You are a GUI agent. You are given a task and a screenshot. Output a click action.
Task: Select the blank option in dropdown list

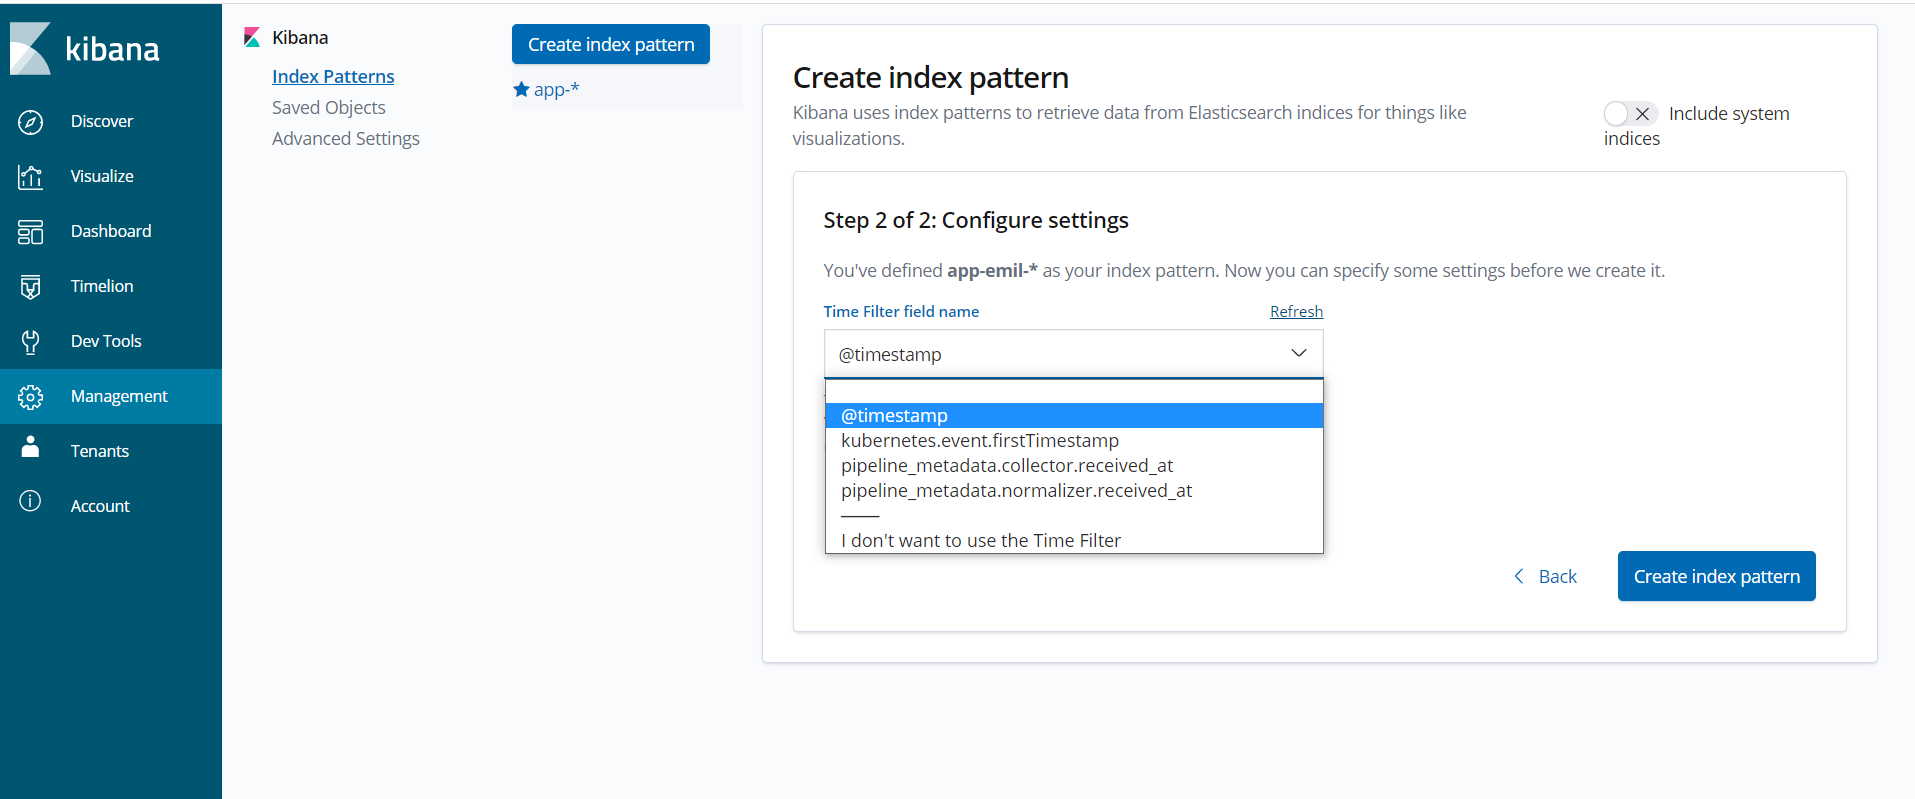pos(1073,391)
